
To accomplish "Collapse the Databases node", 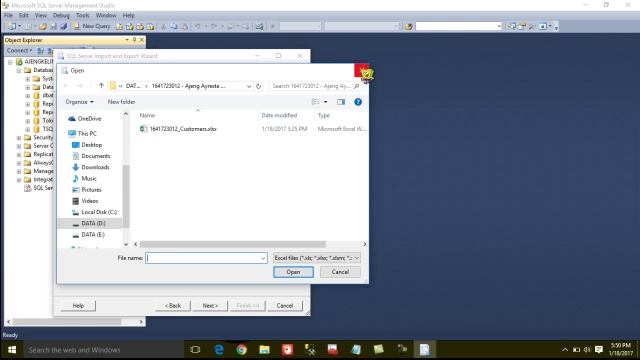I will tap(19, 70).
